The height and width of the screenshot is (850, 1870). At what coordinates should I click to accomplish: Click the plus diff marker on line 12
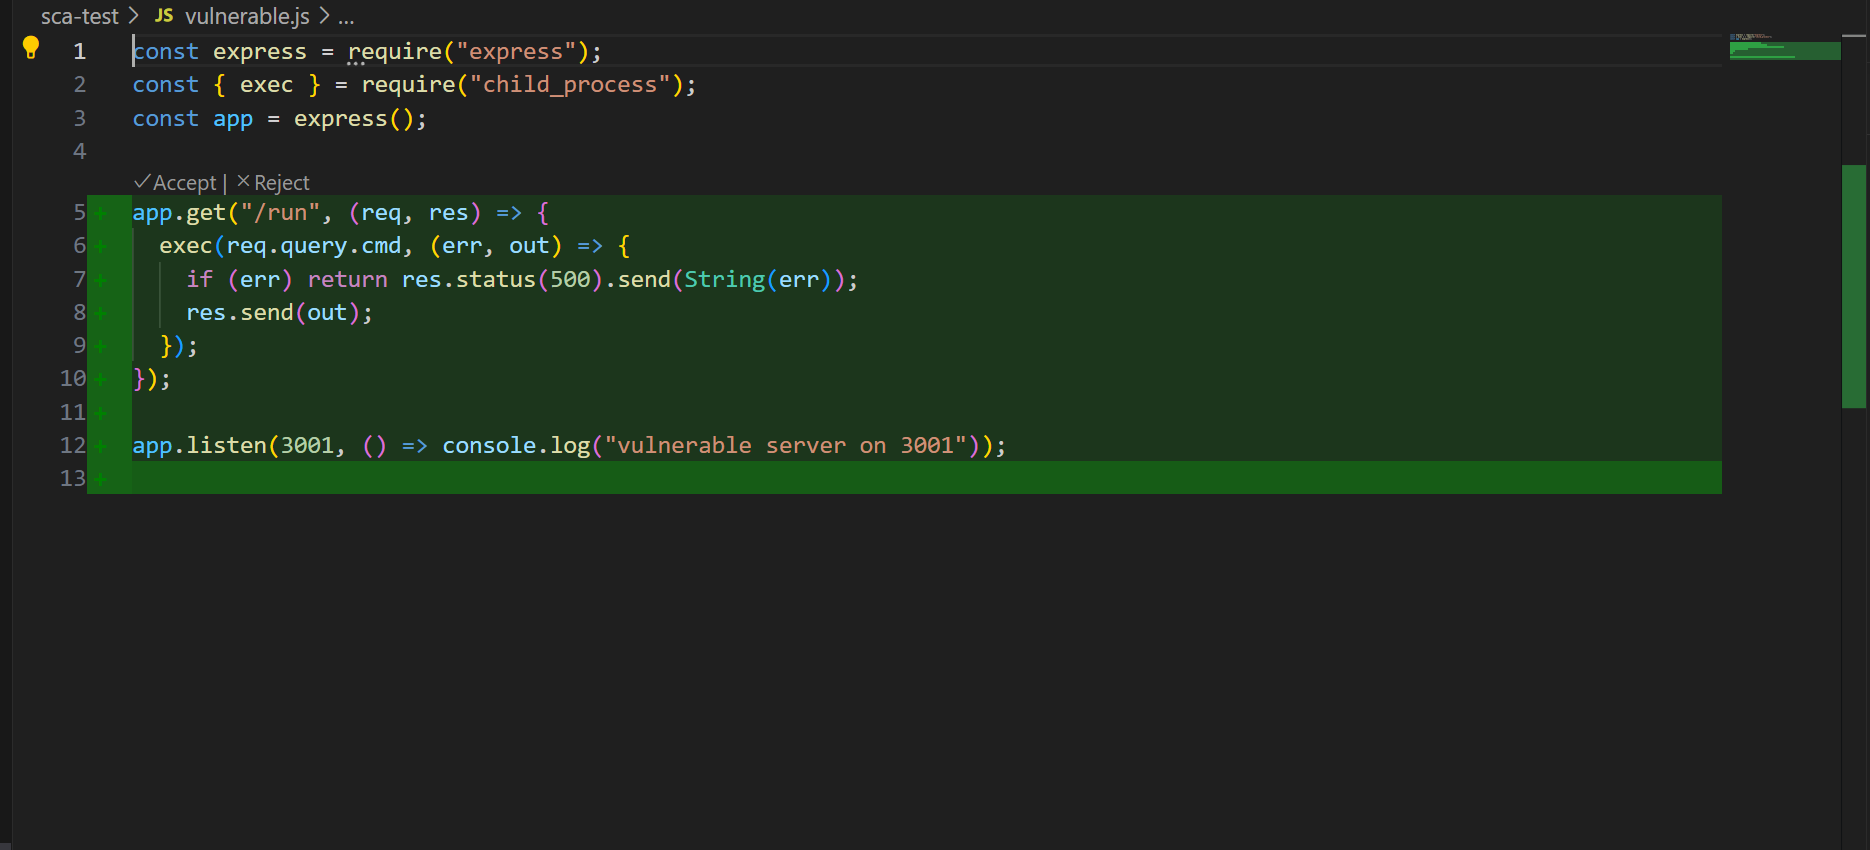click(x=100, y=446)
